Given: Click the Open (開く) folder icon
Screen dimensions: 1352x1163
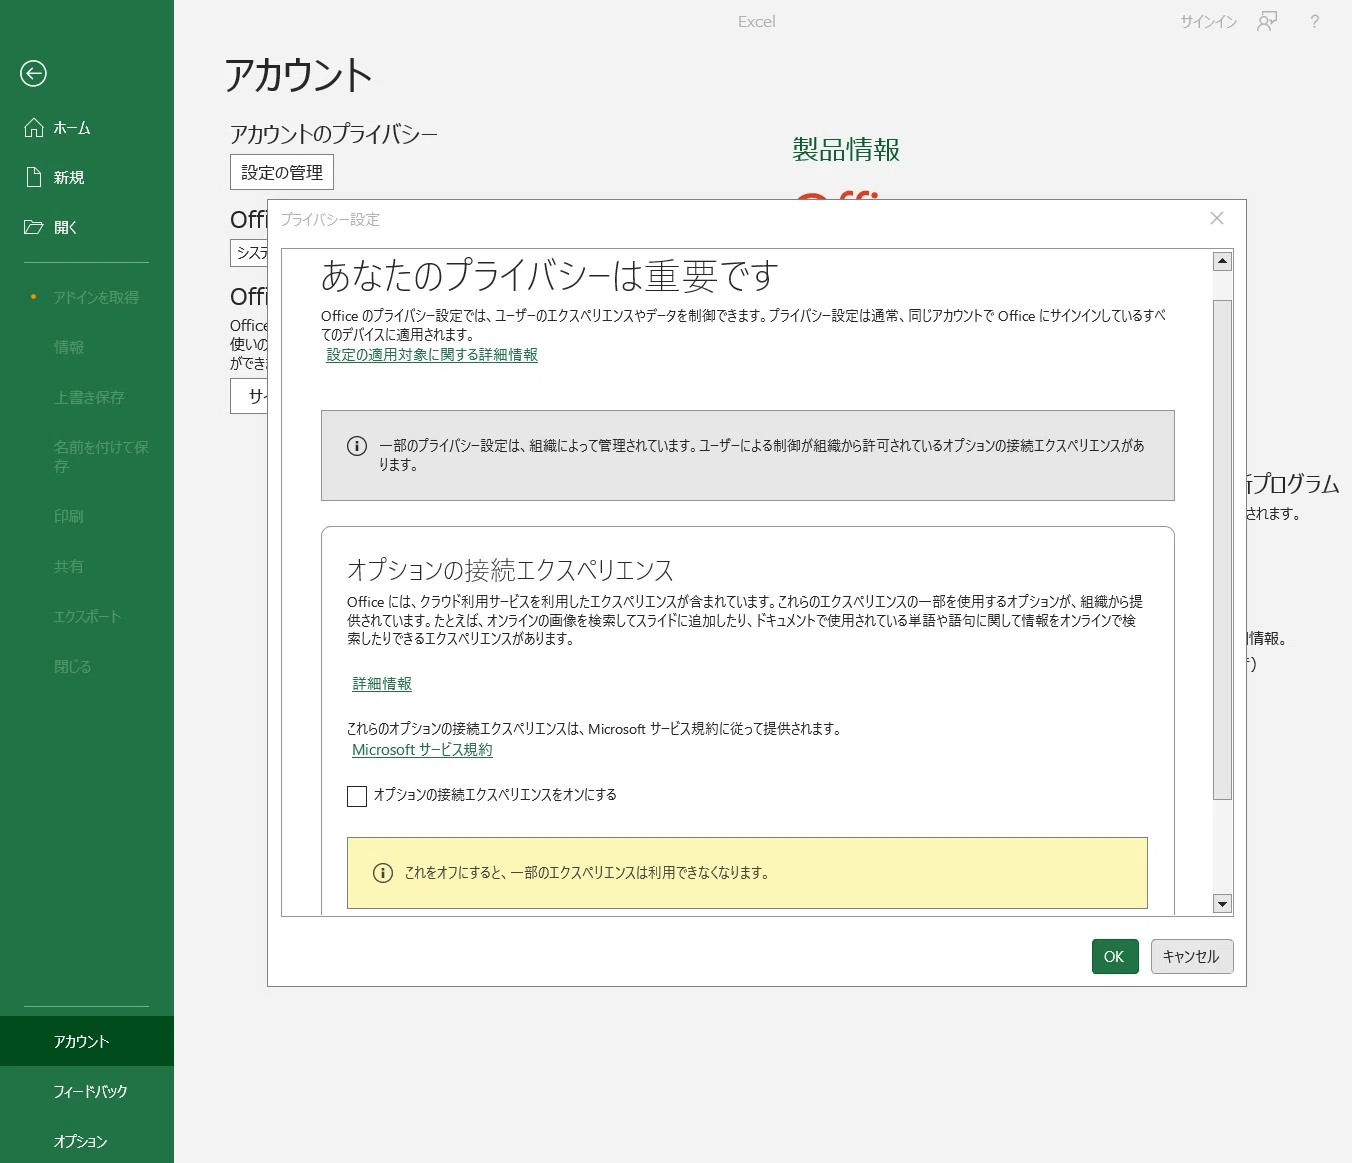Looking at the screenshot, I should pyautogui.click(x=34, y=227).
